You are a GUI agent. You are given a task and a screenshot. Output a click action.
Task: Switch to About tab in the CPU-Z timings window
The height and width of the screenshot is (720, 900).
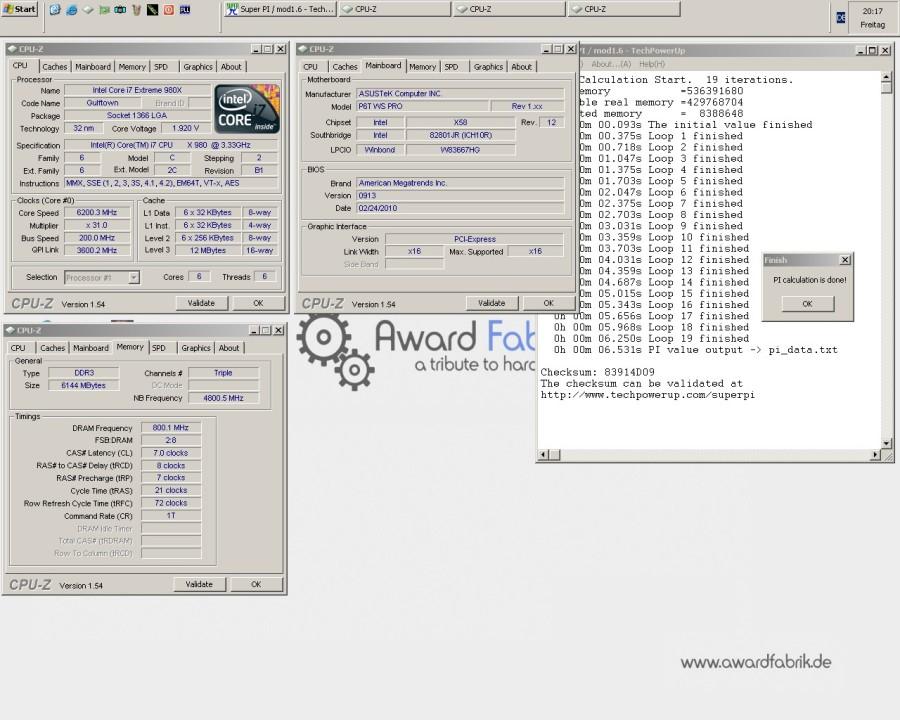pos(229,348)
